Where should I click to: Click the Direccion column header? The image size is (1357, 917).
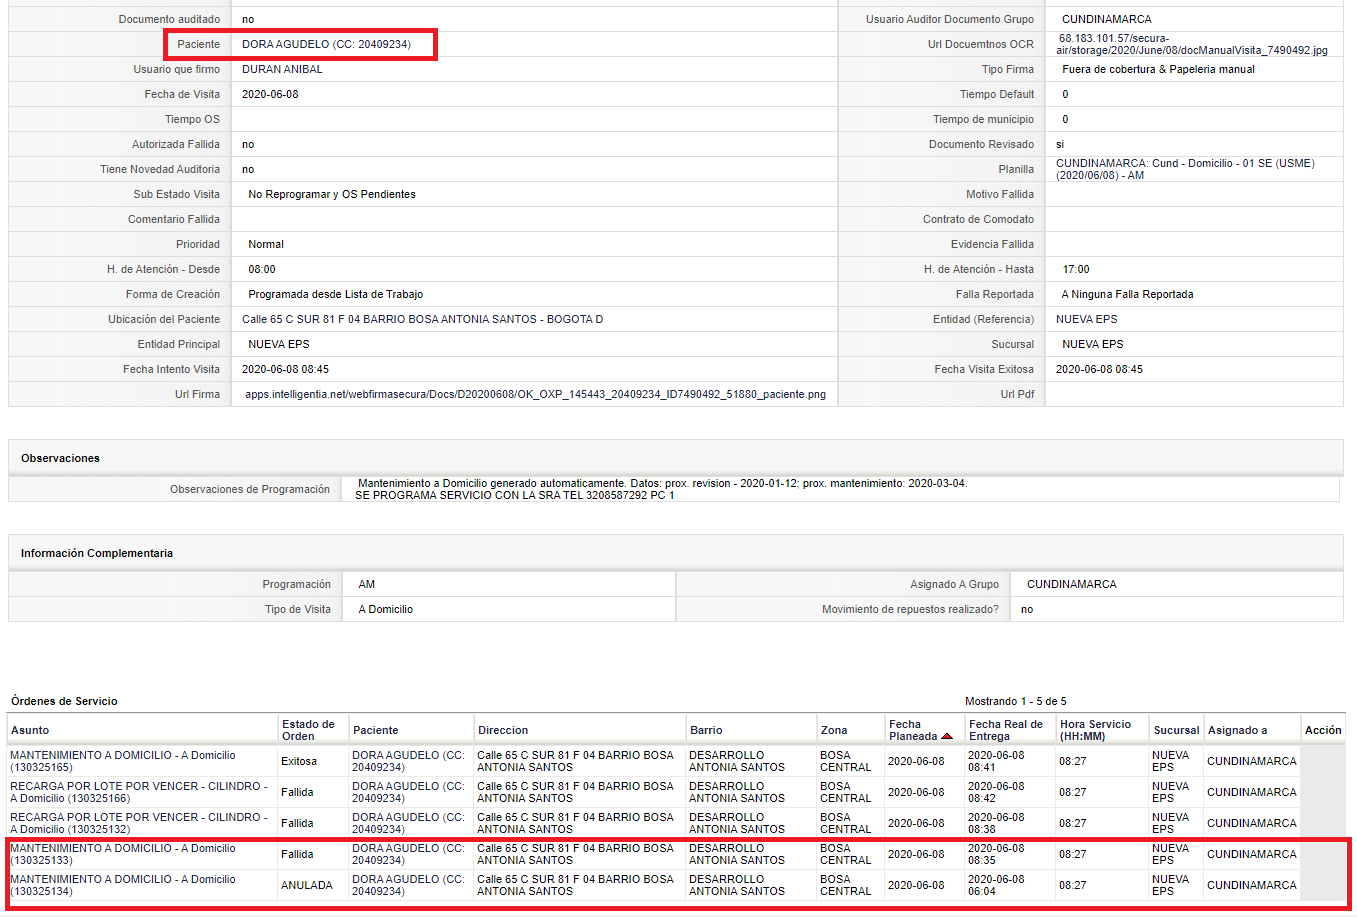click(503, 730)
